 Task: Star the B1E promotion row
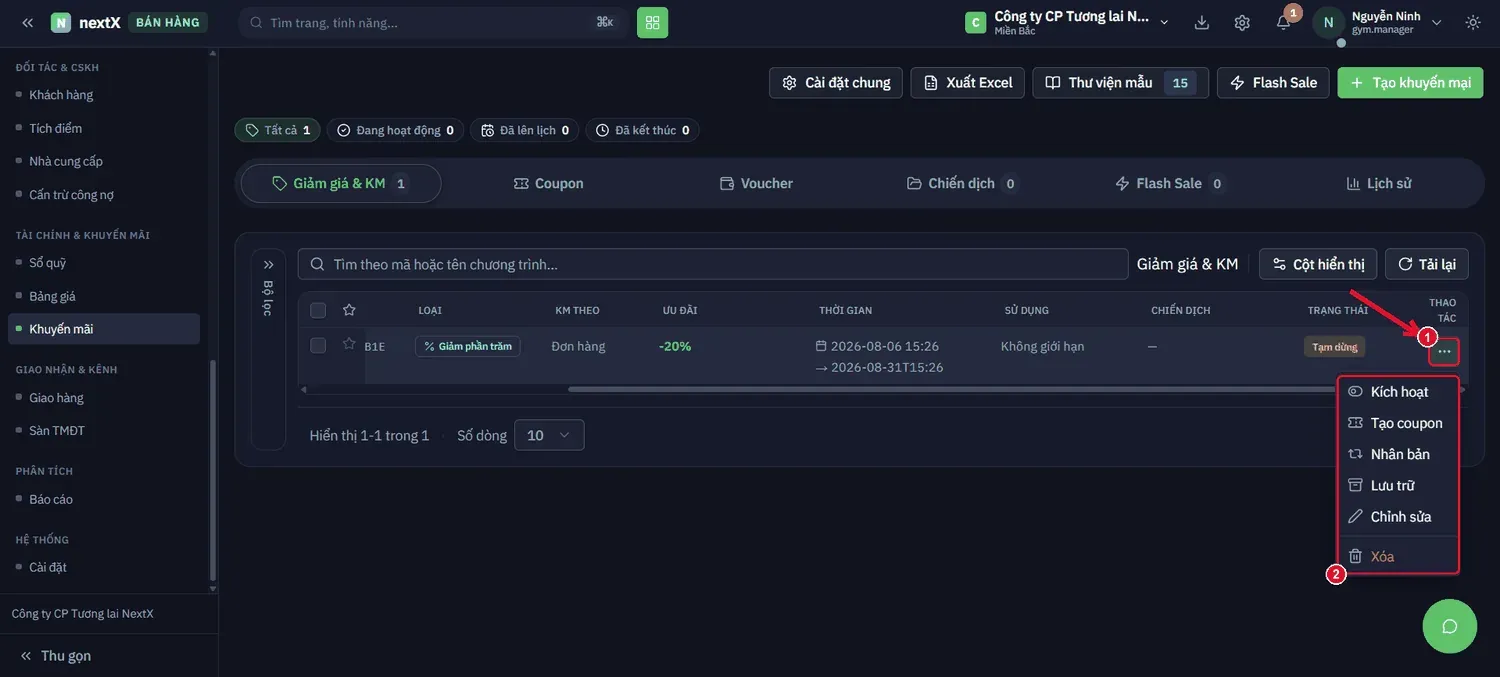349,344
